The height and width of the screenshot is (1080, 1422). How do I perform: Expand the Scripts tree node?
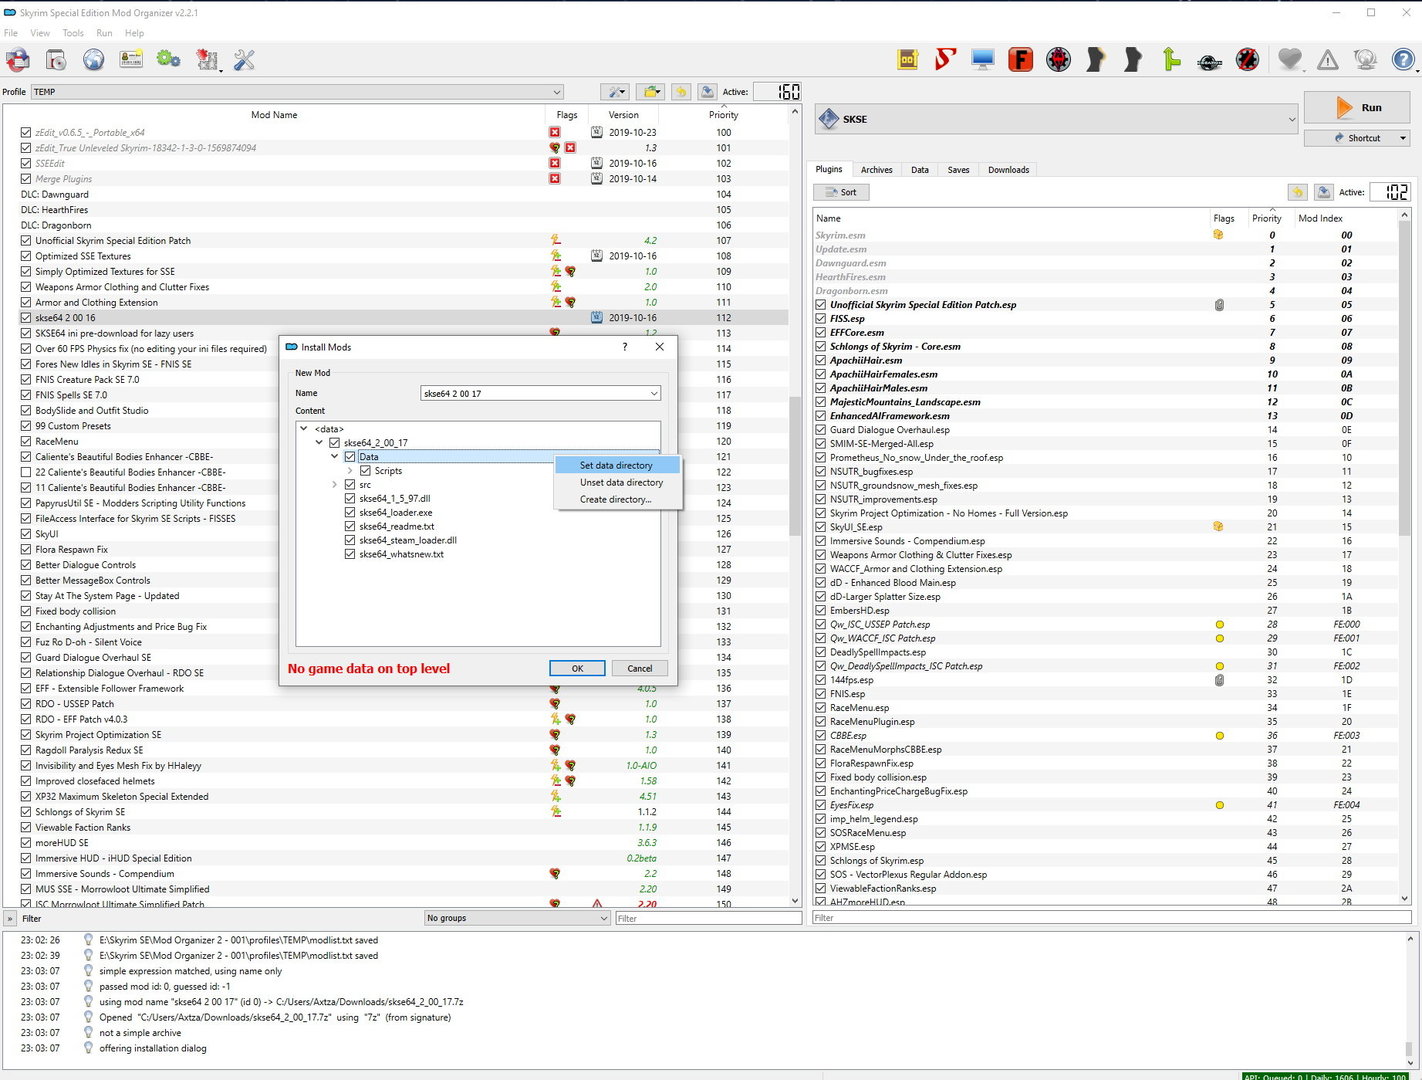point(350,471)
